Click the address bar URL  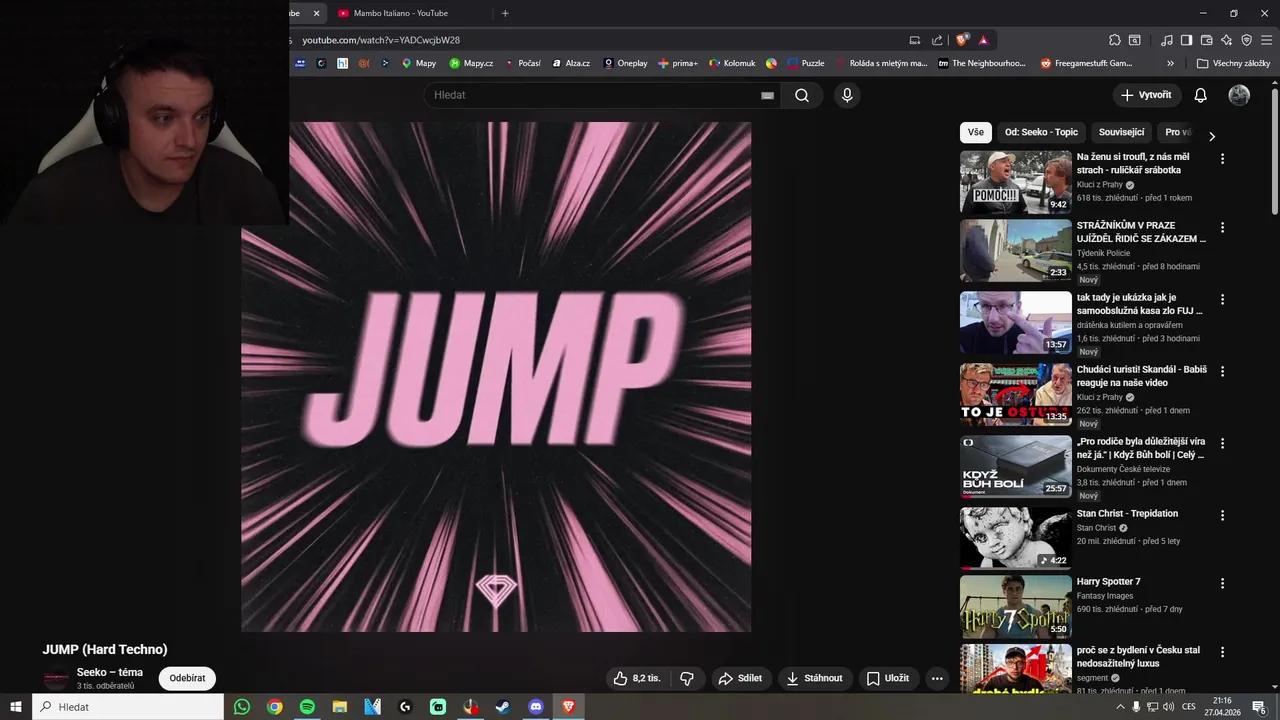tap(381, 40)
